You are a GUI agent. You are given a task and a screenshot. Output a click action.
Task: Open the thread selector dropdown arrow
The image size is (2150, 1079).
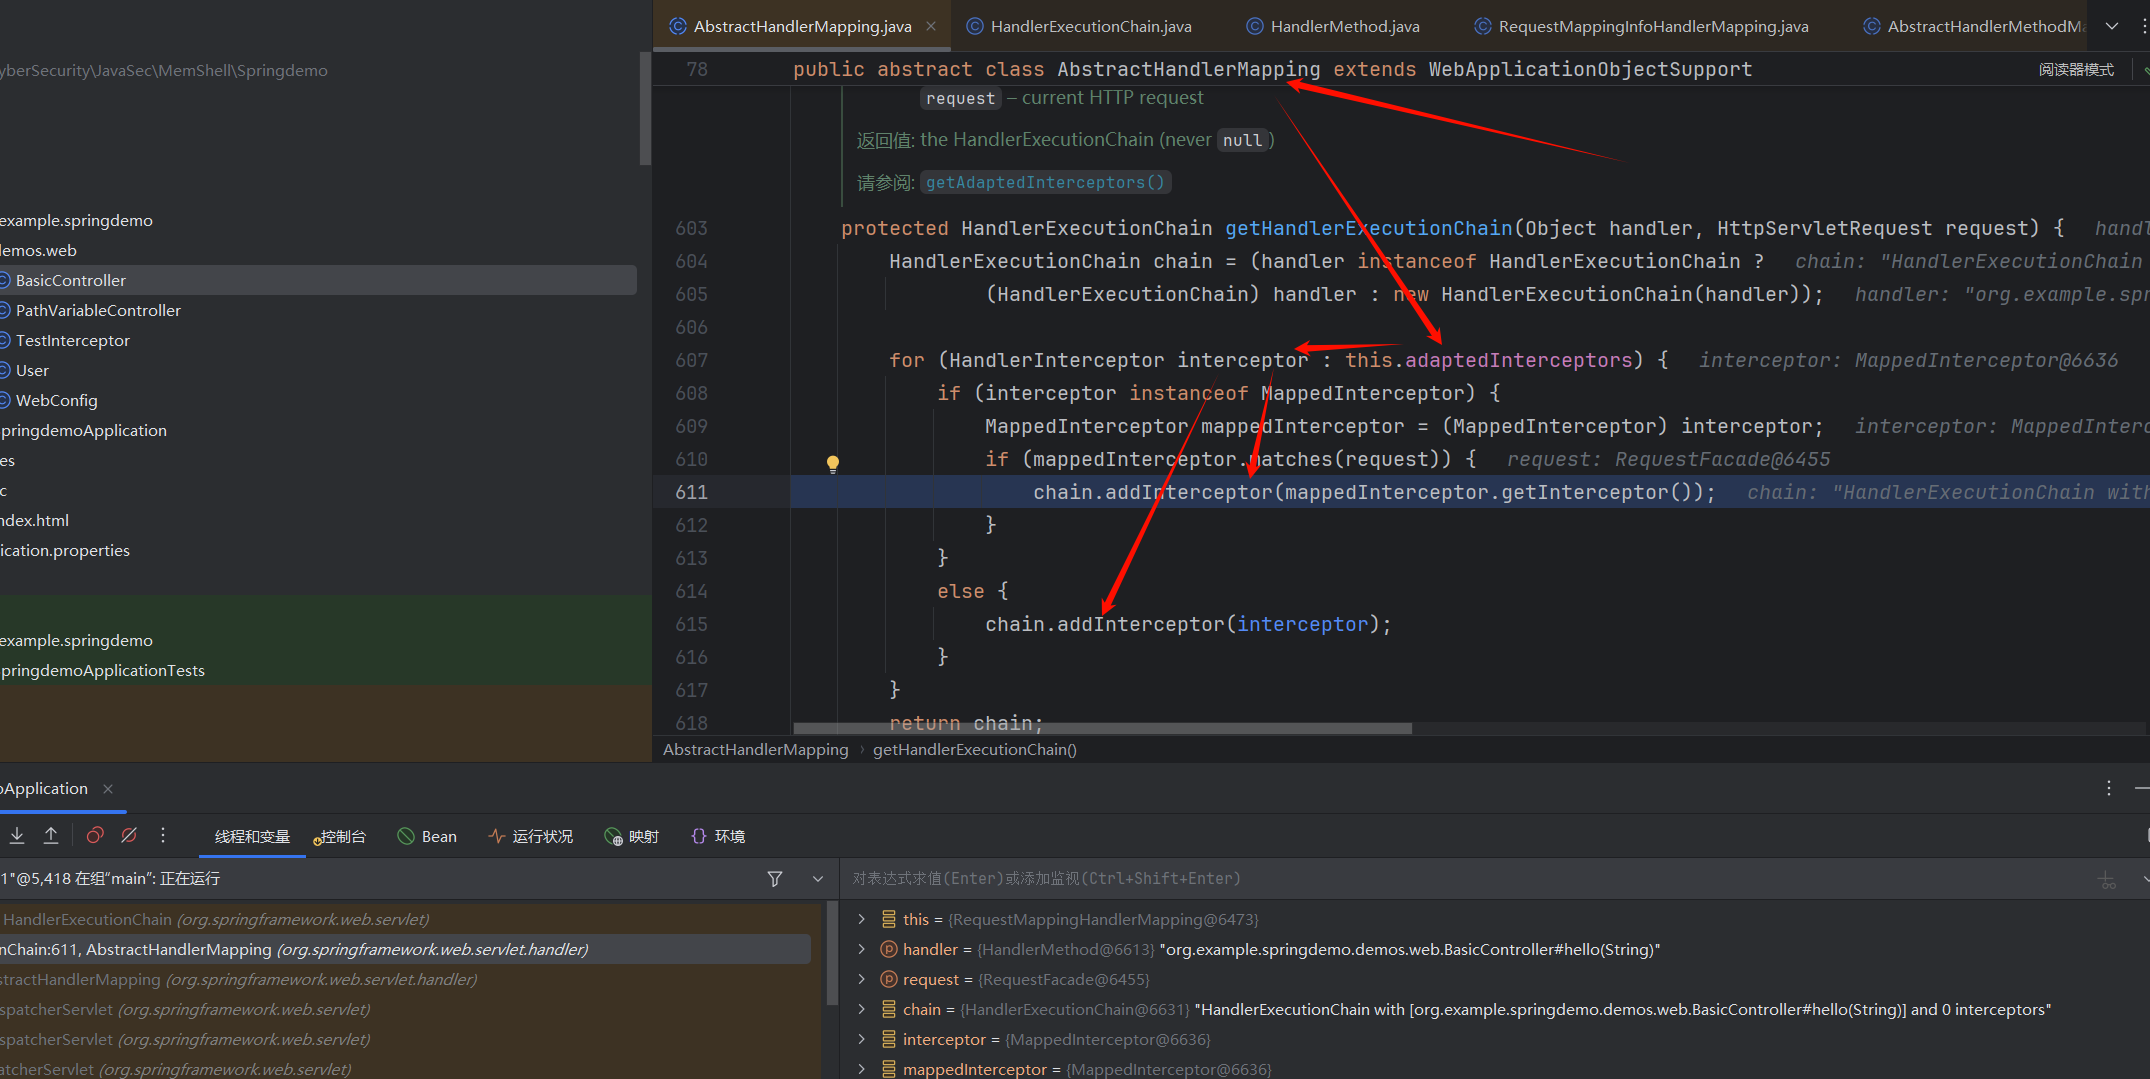817,878
